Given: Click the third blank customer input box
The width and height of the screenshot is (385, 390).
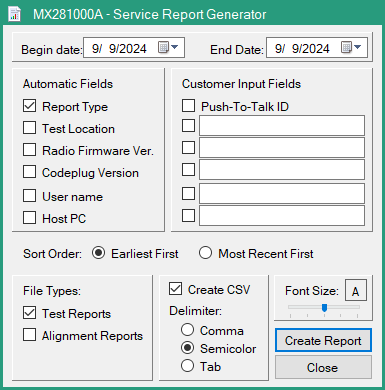Looking at the screenshot, I should tap(282, 170).
